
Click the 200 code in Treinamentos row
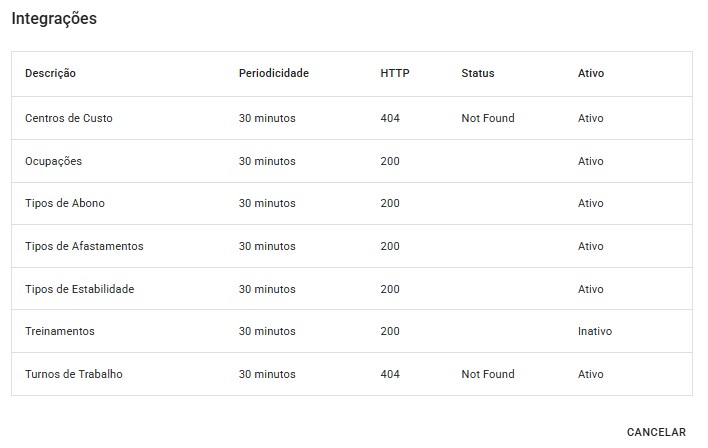390,331
